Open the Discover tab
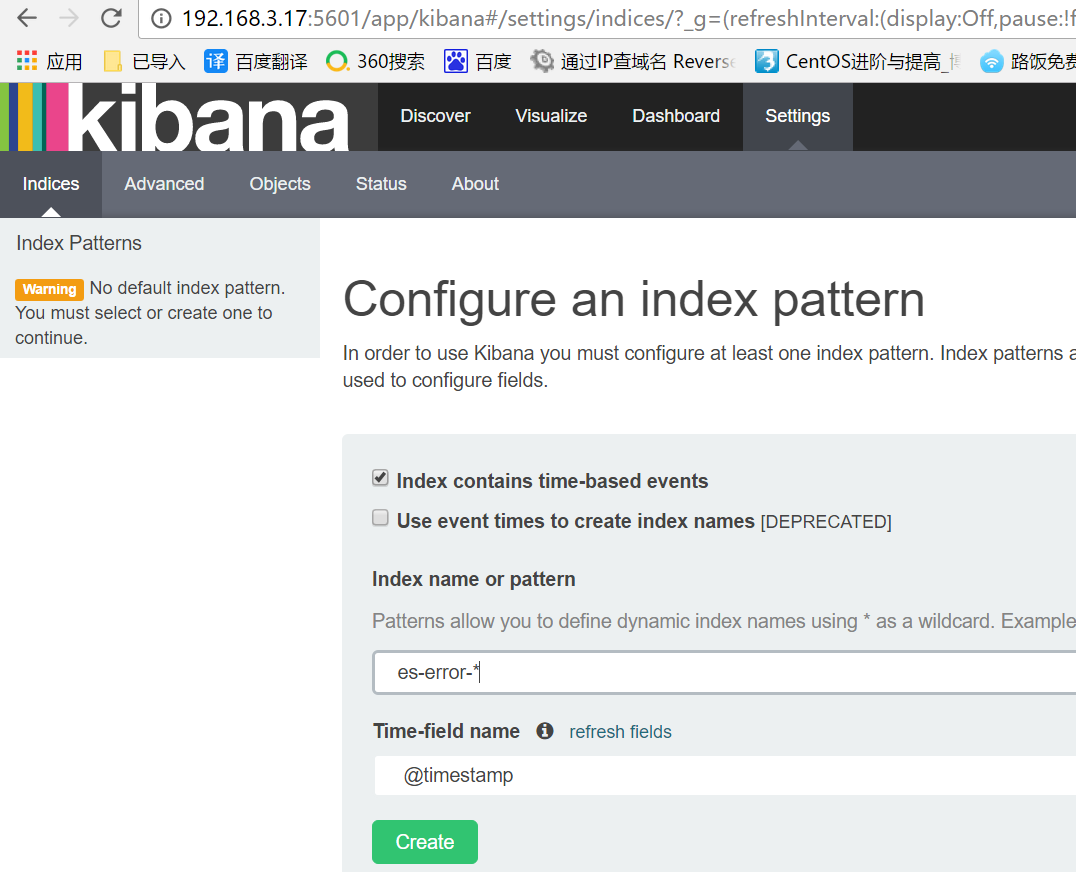Image resolution: width=1076 pixels, height=872 pixels. 435,116
